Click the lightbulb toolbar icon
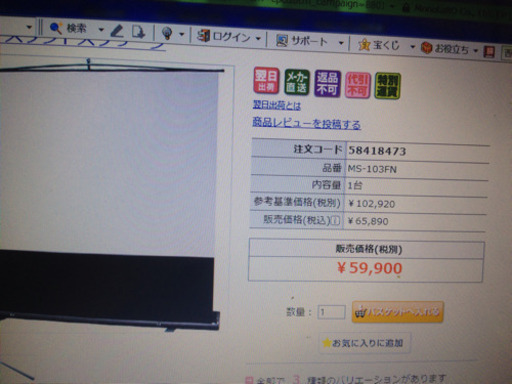The height and width of the screenshot is (384, 512). pos(167,33)
